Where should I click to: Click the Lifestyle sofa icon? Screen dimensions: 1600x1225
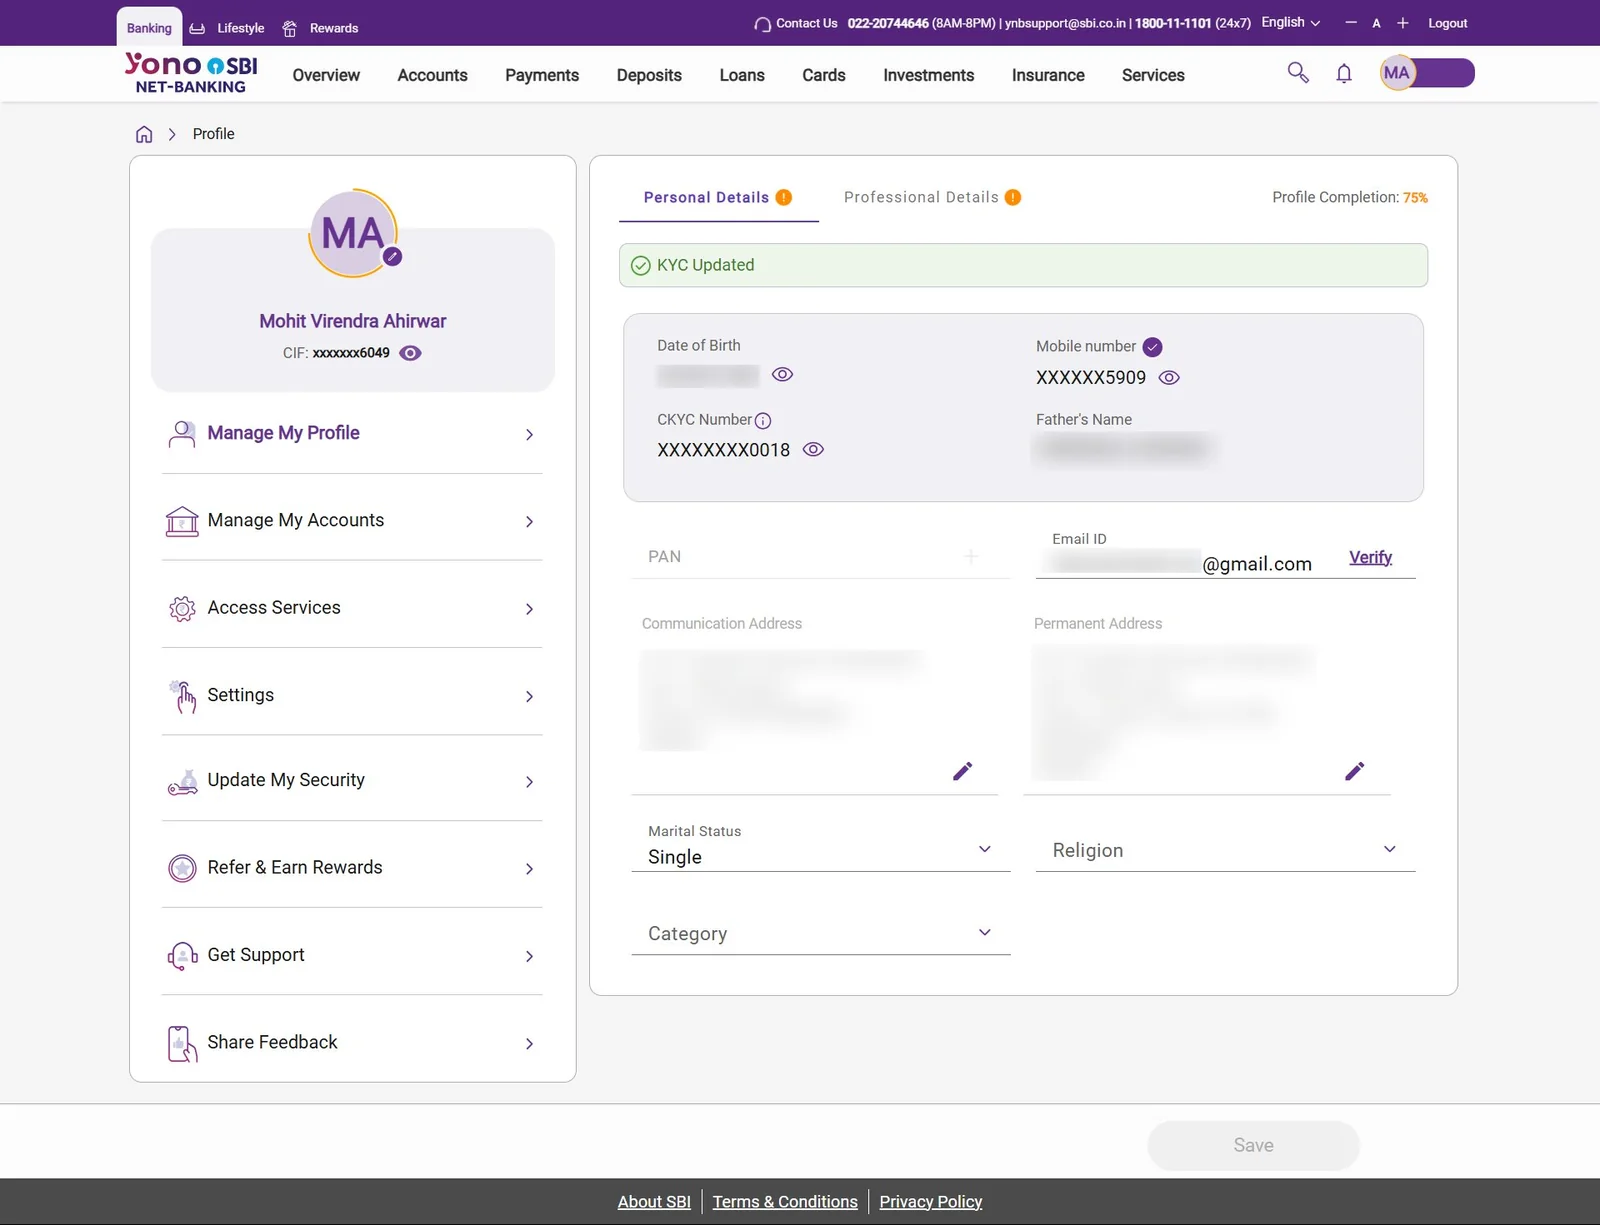pos(197,28)
